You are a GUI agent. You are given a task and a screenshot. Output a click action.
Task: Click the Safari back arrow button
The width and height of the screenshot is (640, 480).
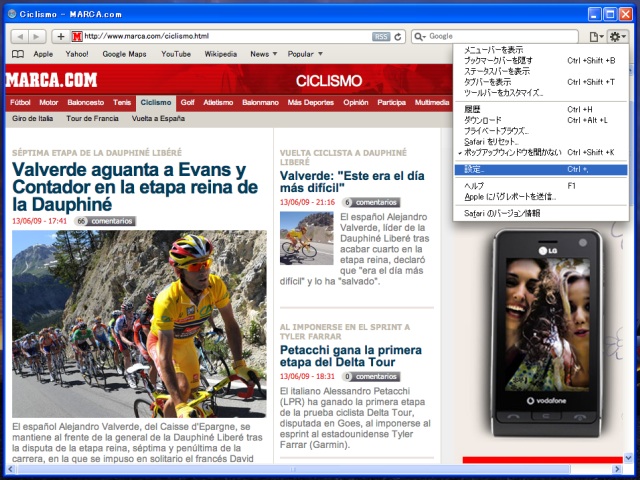19,37
